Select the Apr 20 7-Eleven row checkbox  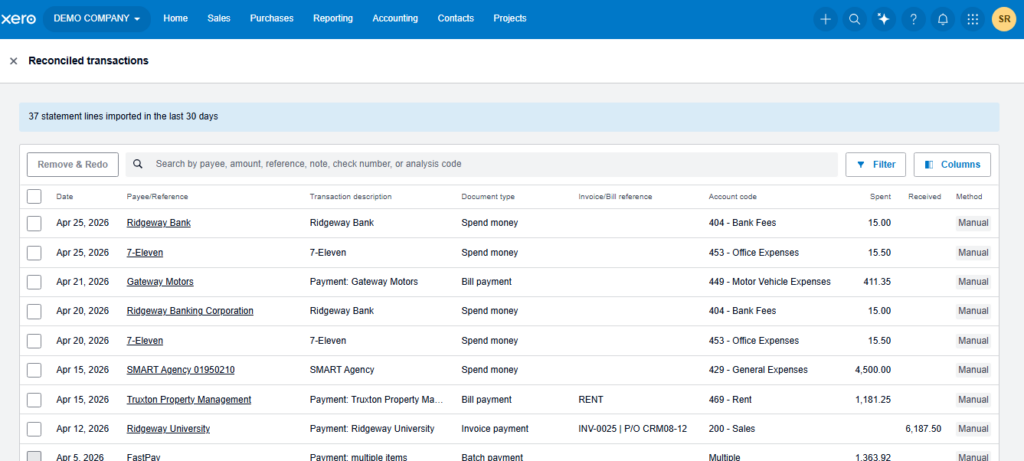click(x=34, y=341)
